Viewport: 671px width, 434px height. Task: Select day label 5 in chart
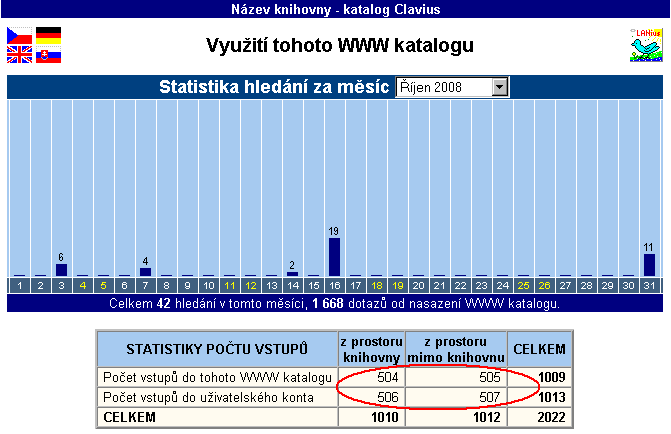point(104,285)
